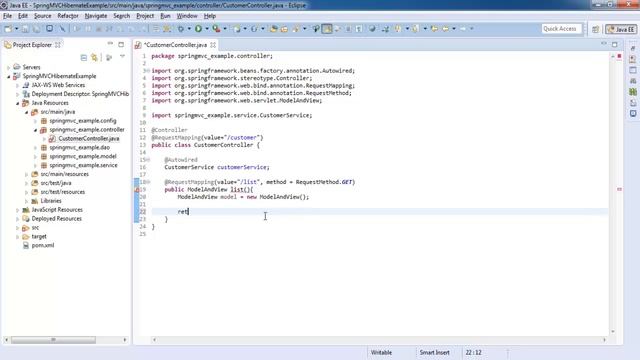
Task: Click the 22 : 12 cursor position status
Action: [473, 353]
